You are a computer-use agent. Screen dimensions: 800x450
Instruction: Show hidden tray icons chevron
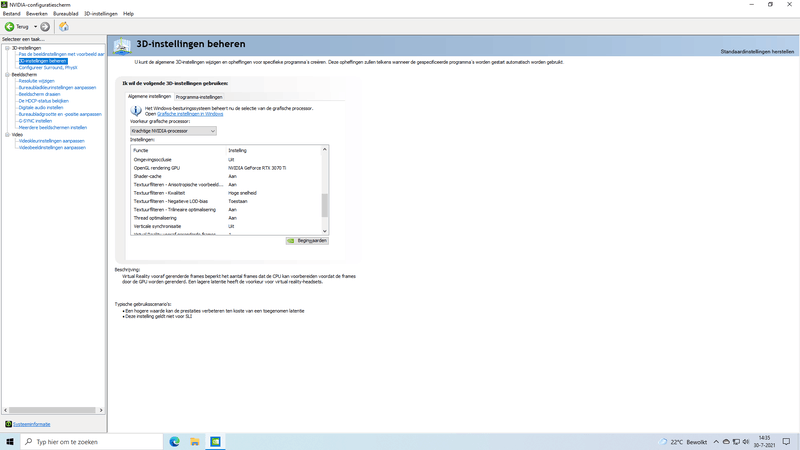[716, 442]
